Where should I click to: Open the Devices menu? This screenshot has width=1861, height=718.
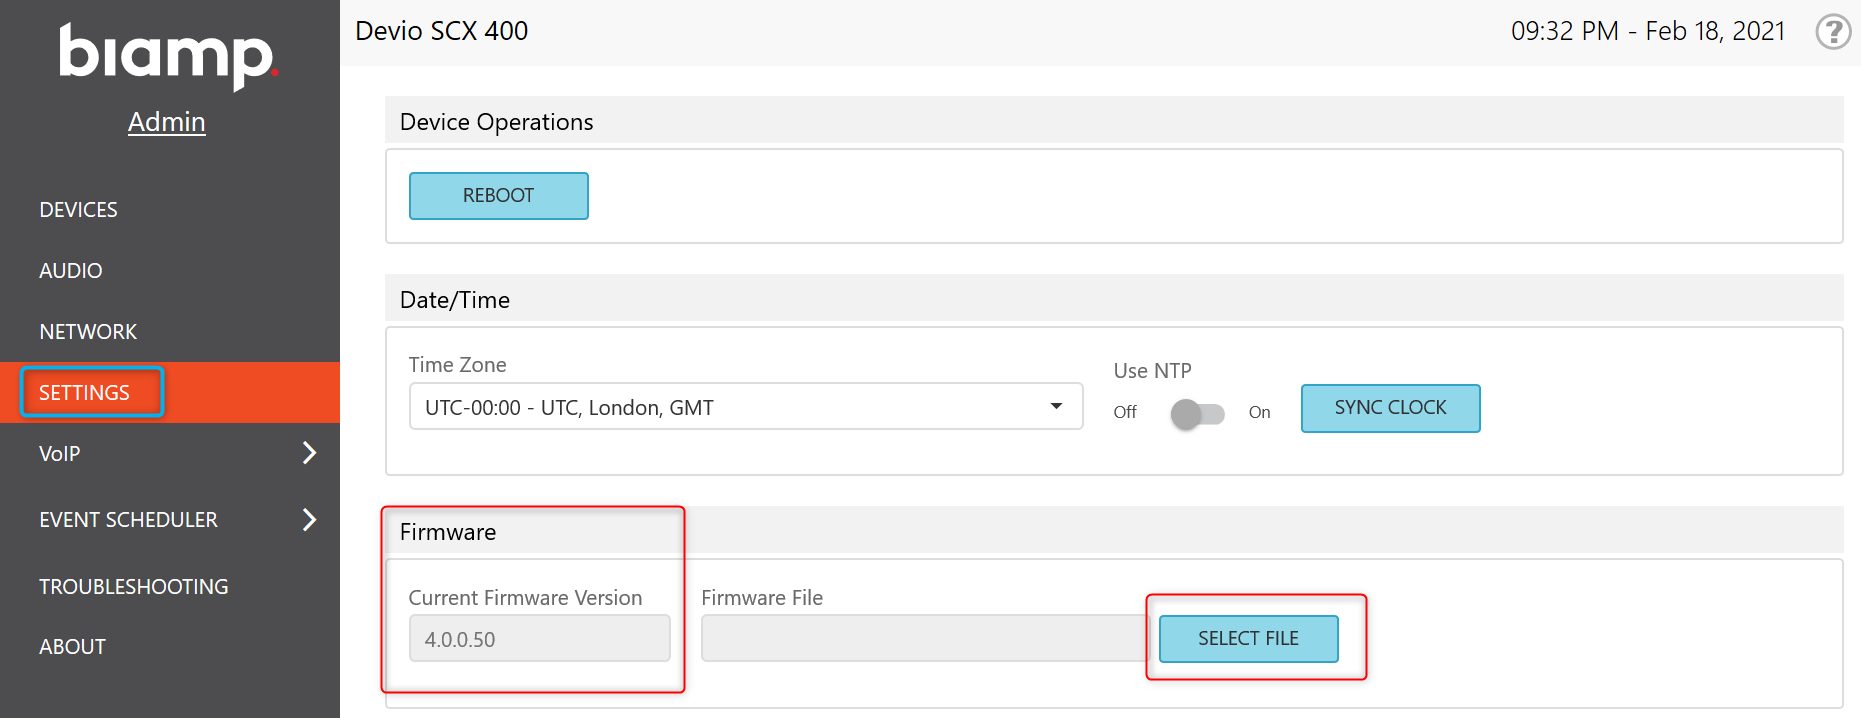(78, 210)
